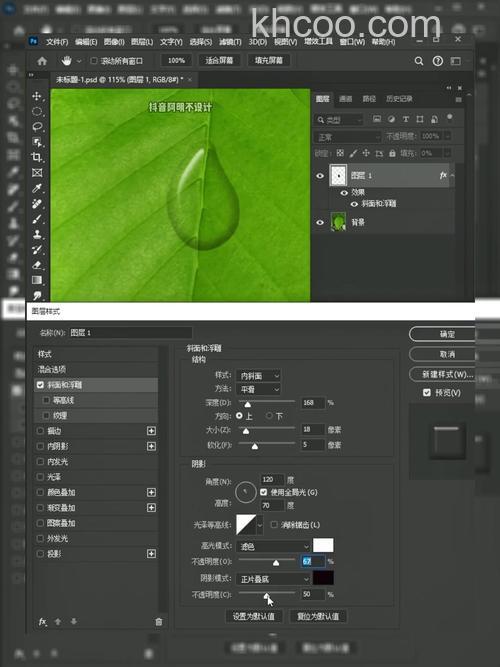Delete effect with trash icon in dialog

159,621
